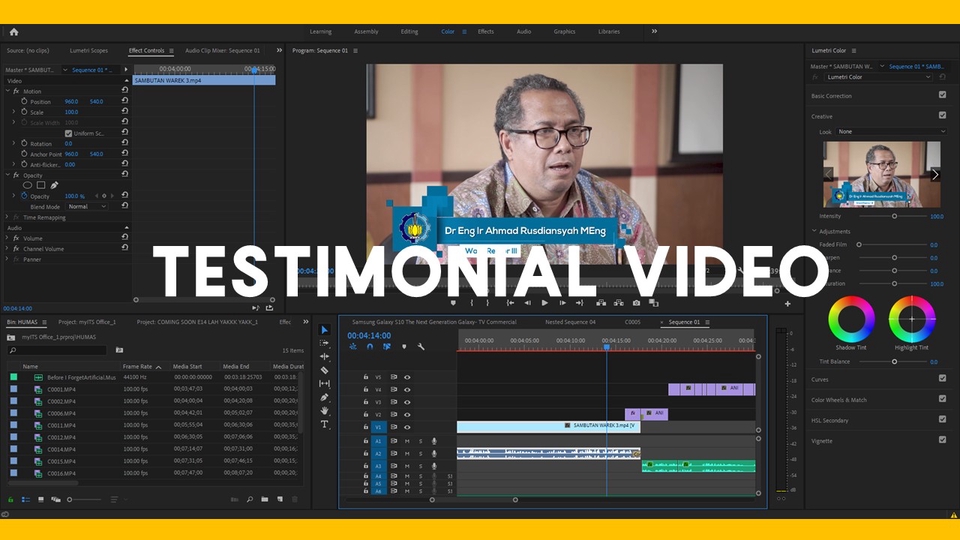Open the Blend Mode dropdown
Screen dimensions: 960x540
click(87, 207)
